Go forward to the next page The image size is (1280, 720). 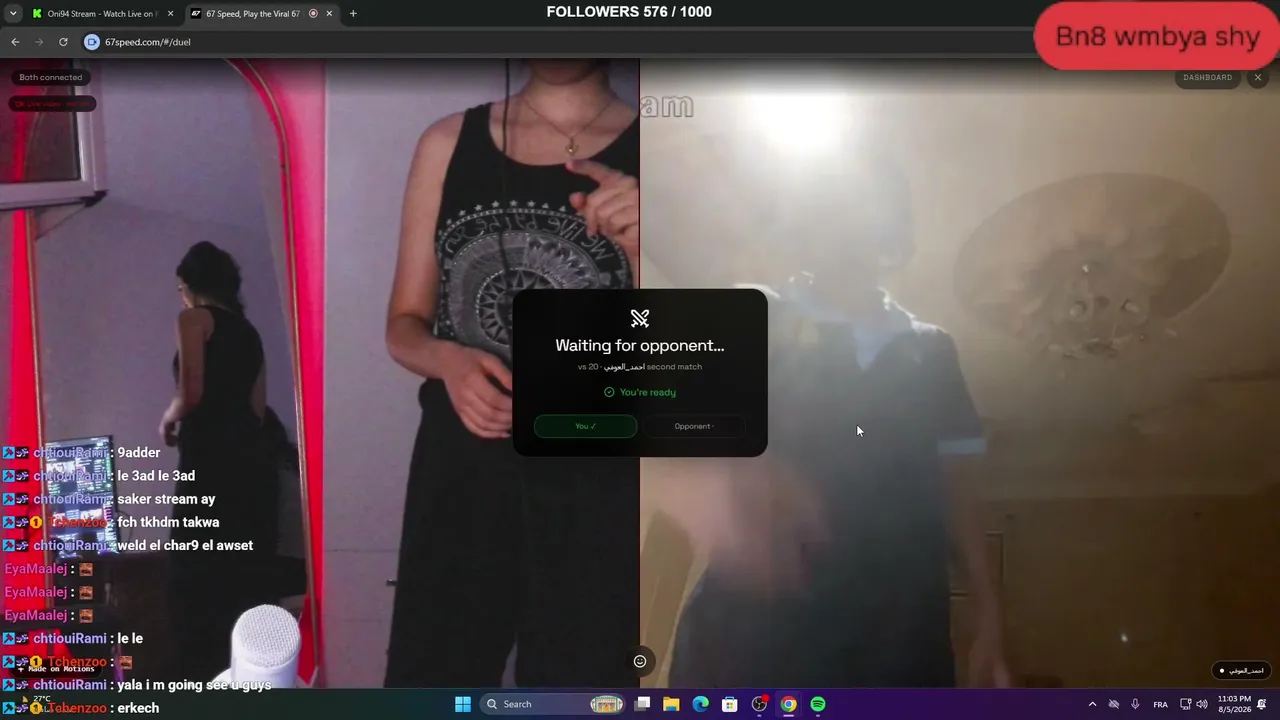[39, 42]
